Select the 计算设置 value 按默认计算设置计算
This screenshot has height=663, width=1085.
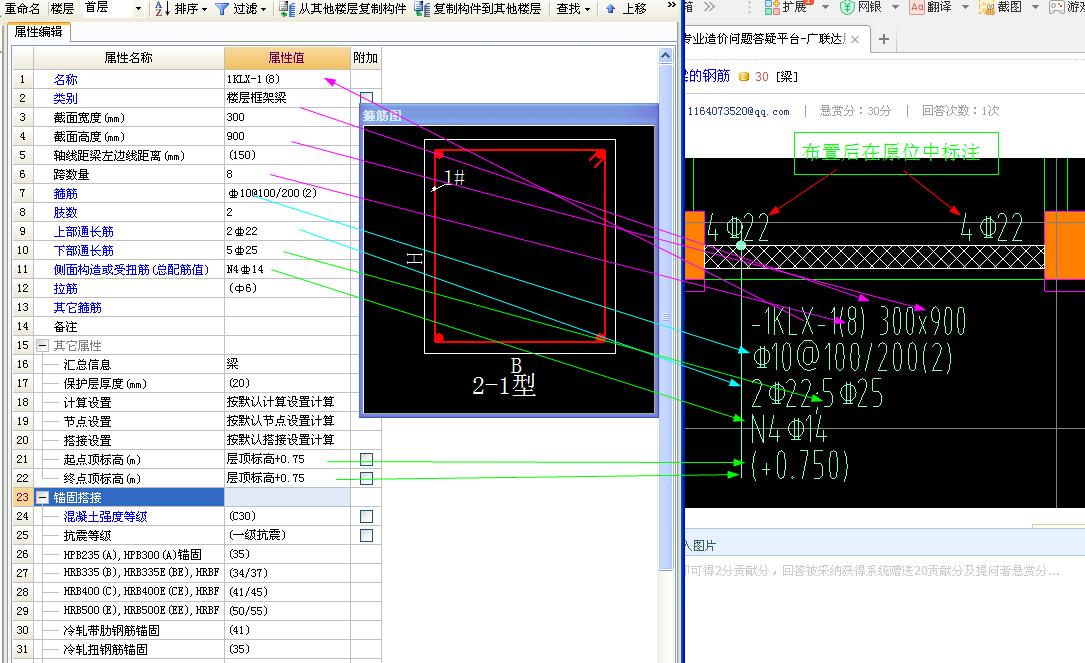287,402
